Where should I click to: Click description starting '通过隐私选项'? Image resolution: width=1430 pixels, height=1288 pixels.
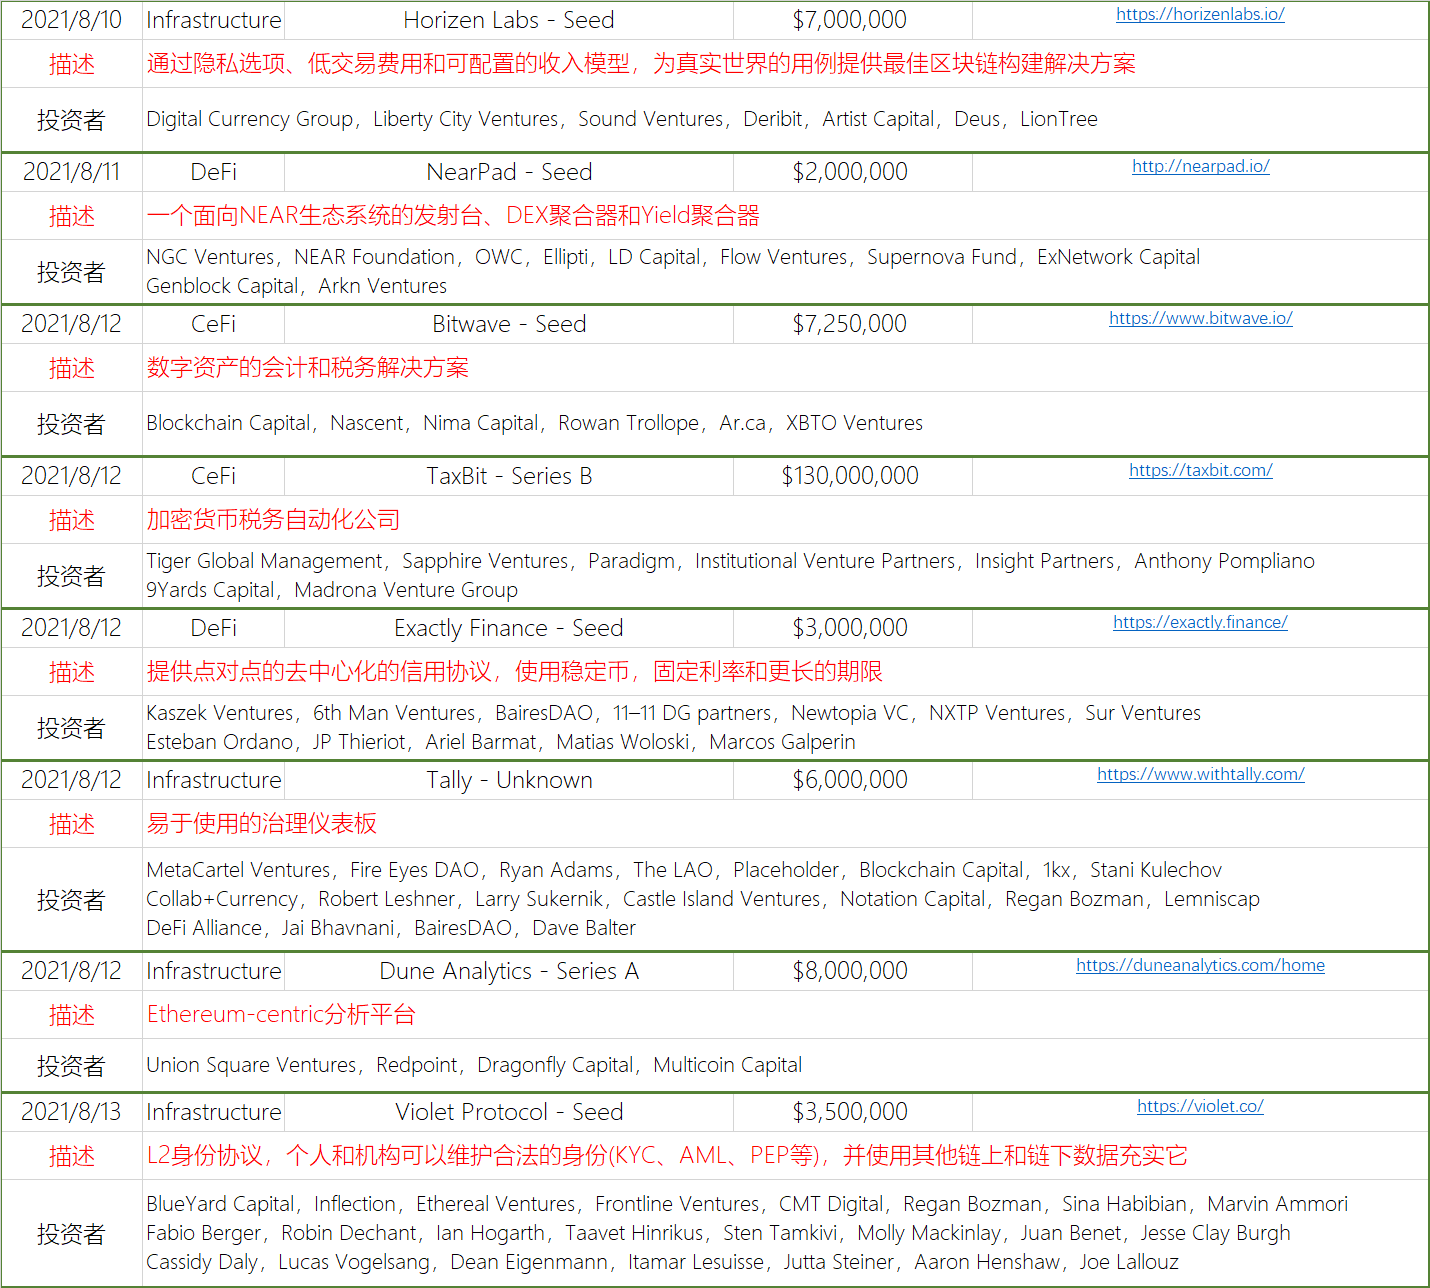pos(641,64)
